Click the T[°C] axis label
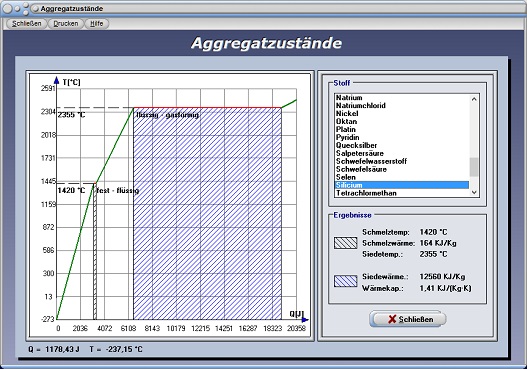 click(71, 82)
